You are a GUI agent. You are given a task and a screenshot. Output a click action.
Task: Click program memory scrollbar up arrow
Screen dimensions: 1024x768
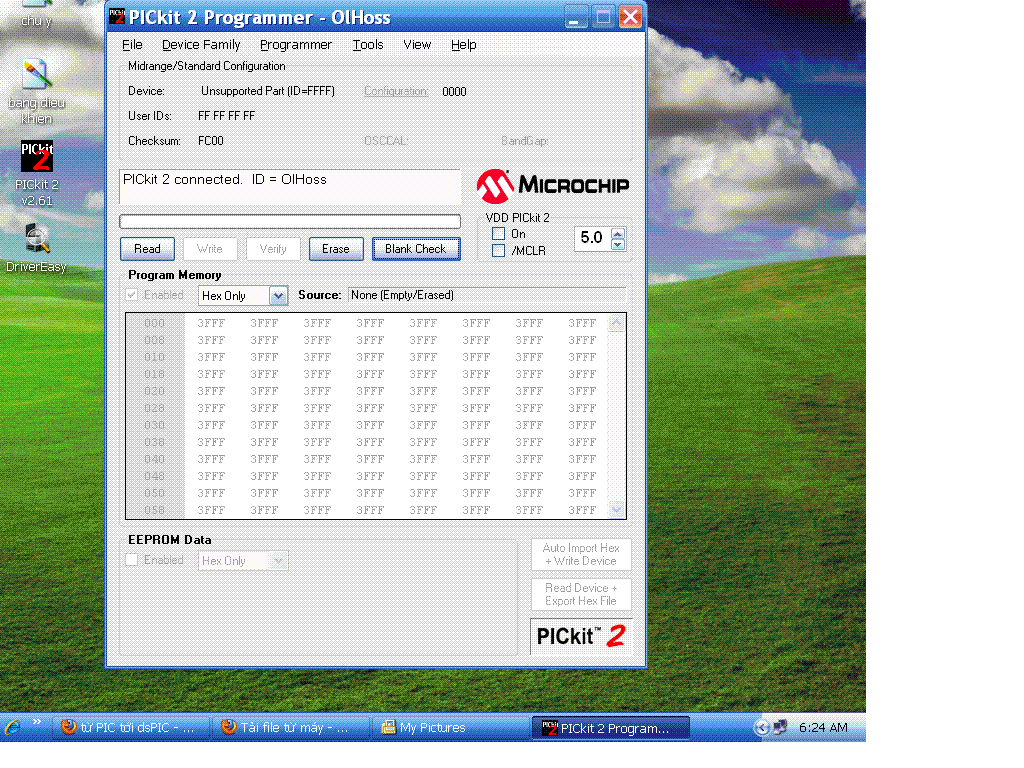pos(616,323)
